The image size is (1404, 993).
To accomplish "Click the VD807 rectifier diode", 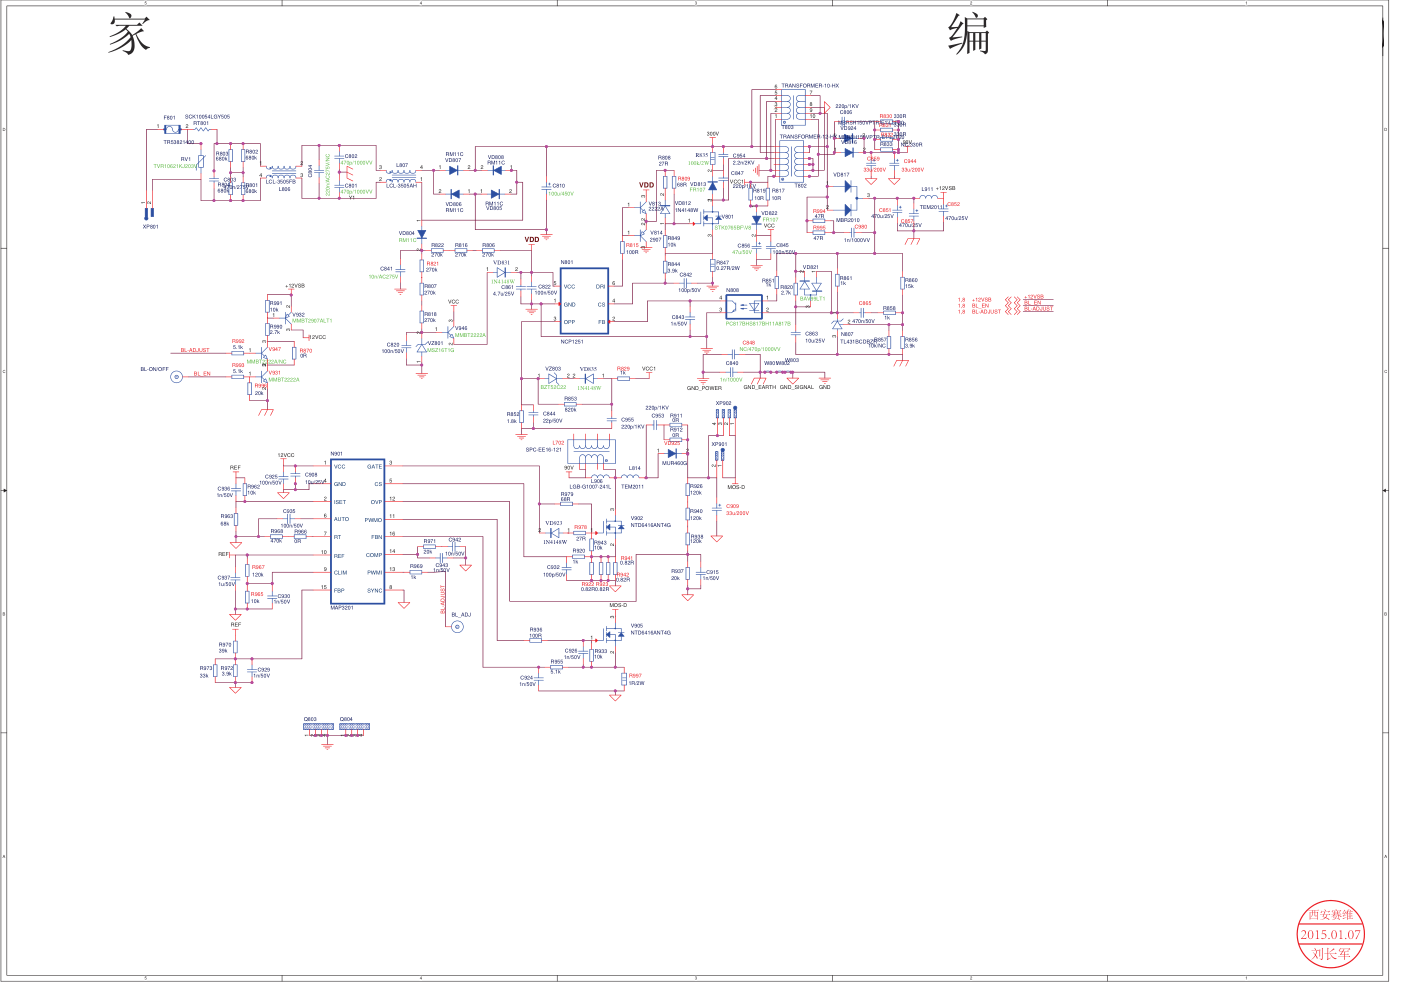I will click(x=454, y=169).
